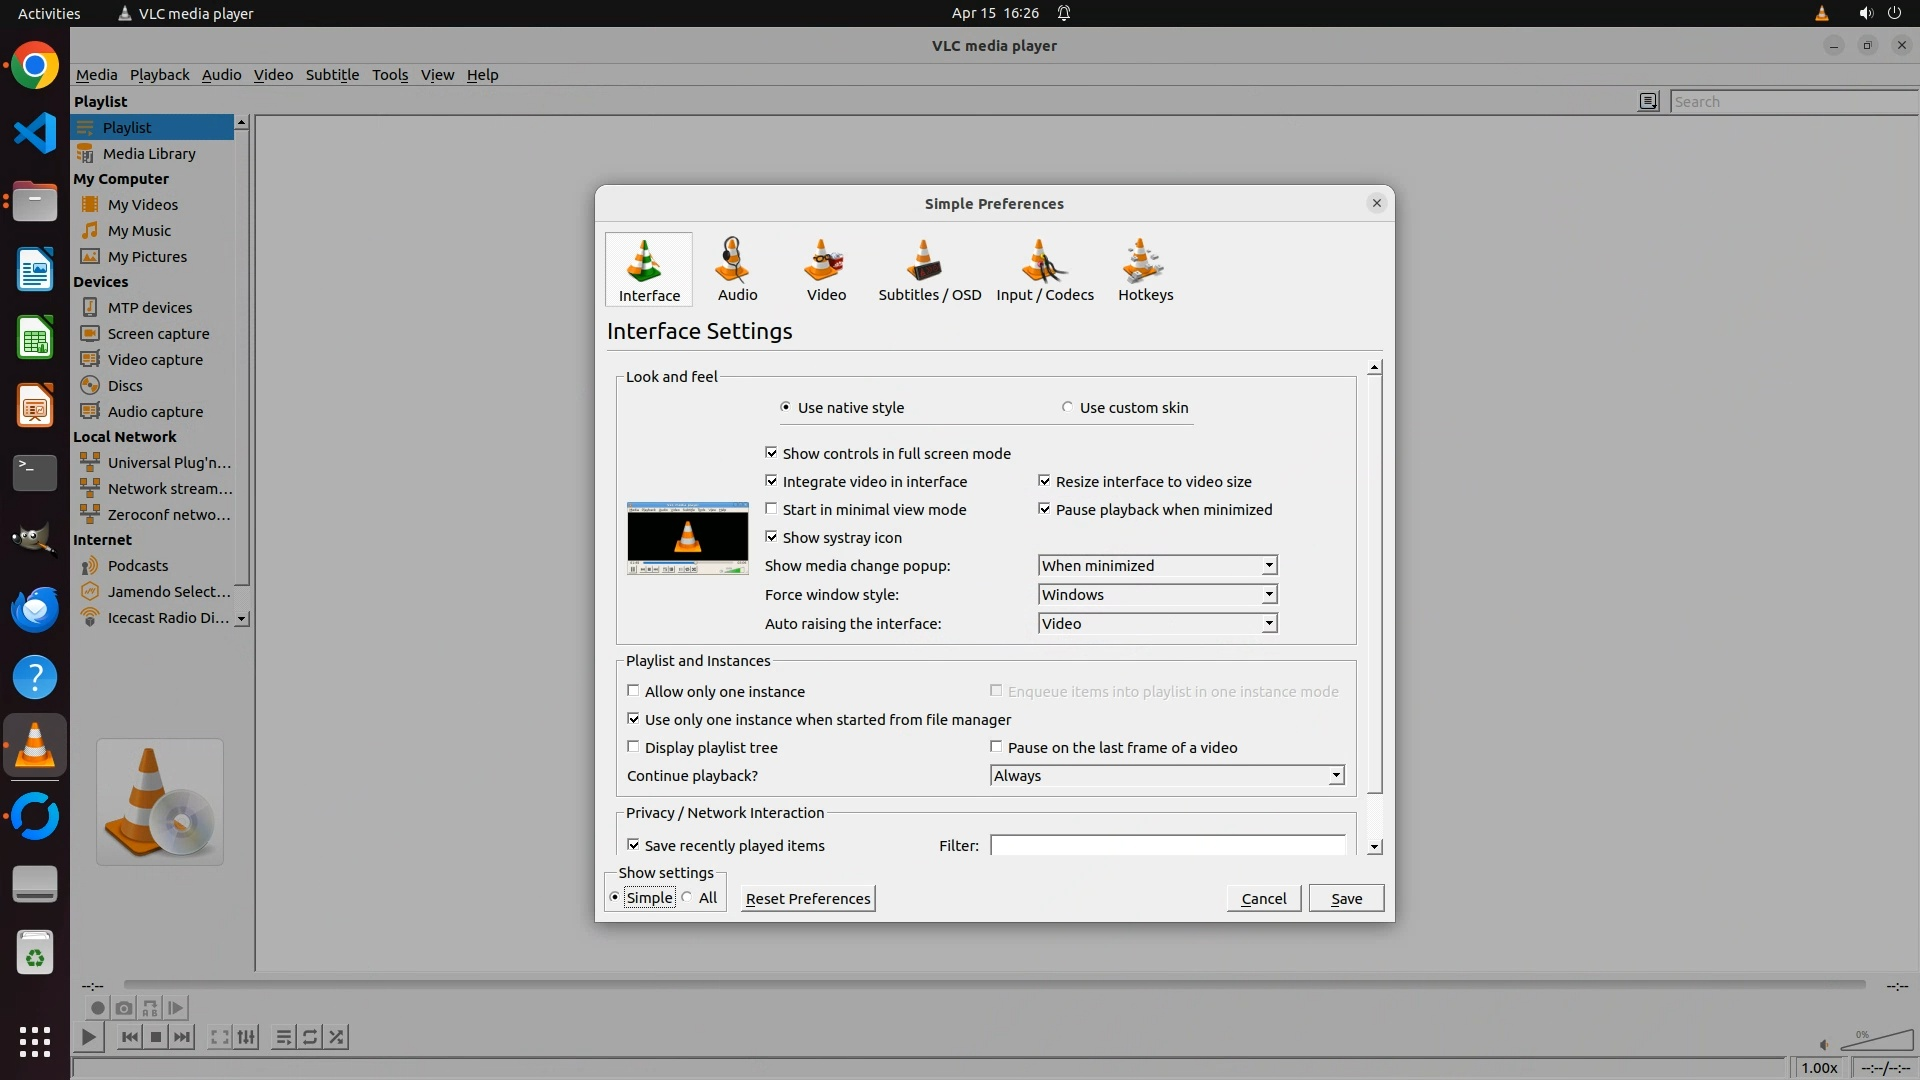Open Input / Codecs preferences category
Screen dimensions: 1920x1080
click(x=1044, y=269)
